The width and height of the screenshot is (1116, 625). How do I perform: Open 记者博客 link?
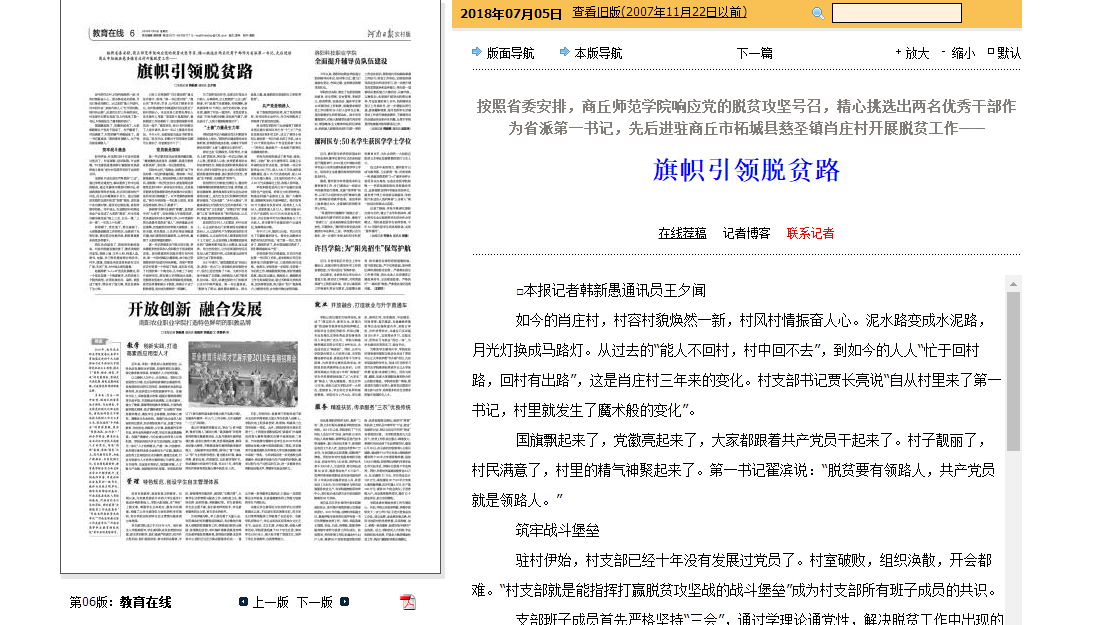[x=746, y=233]
